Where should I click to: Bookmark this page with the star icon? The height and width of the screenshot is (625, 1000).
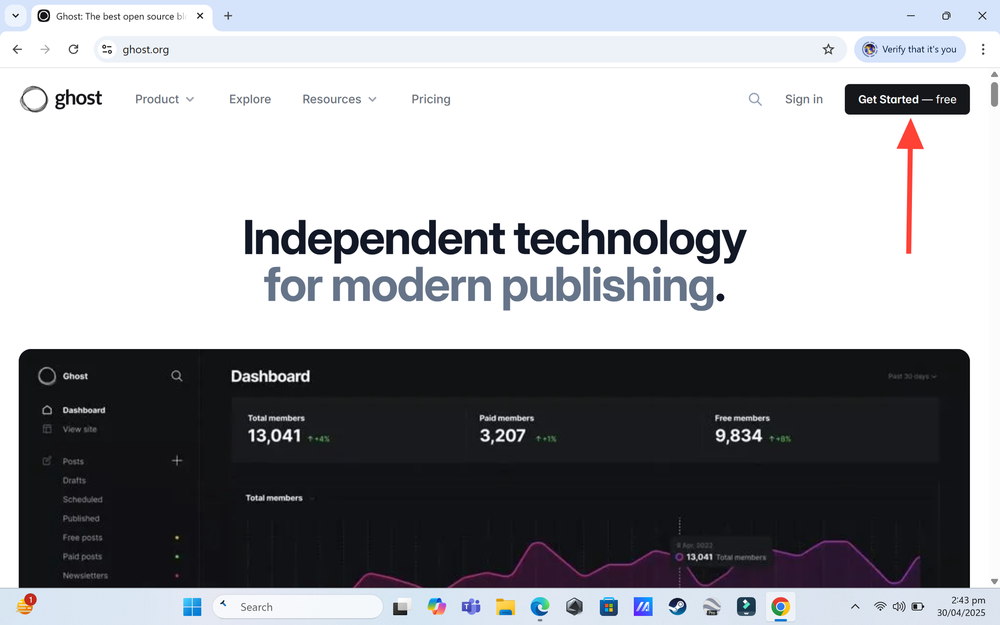click(828, 49)
